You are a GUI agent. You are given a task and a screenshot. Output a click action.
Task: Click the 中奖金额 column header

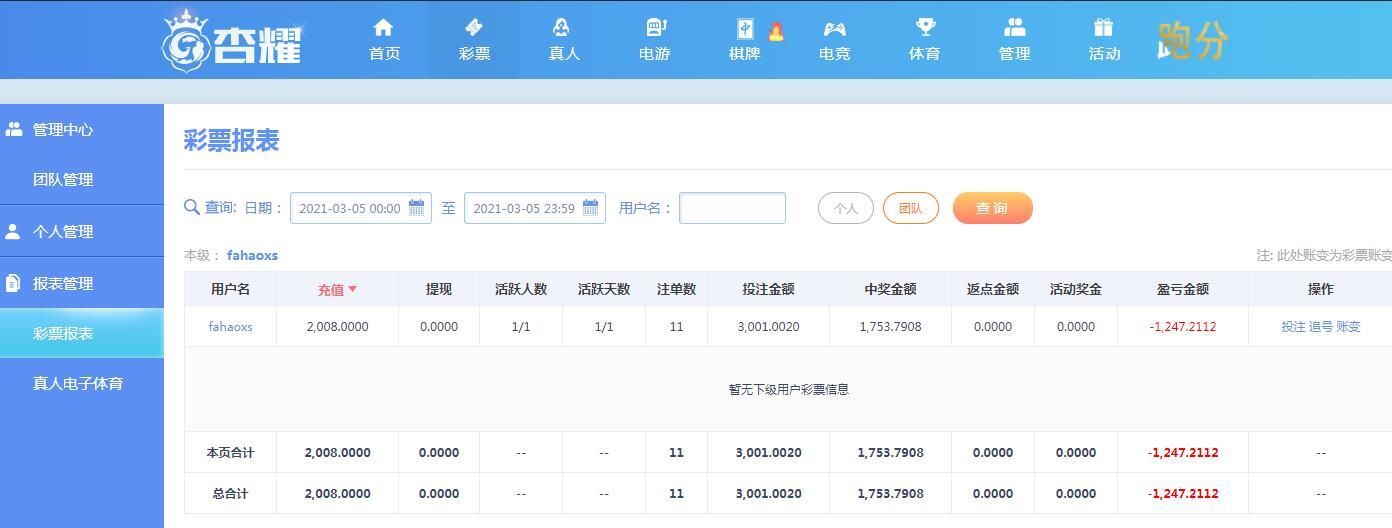point(890,289)
